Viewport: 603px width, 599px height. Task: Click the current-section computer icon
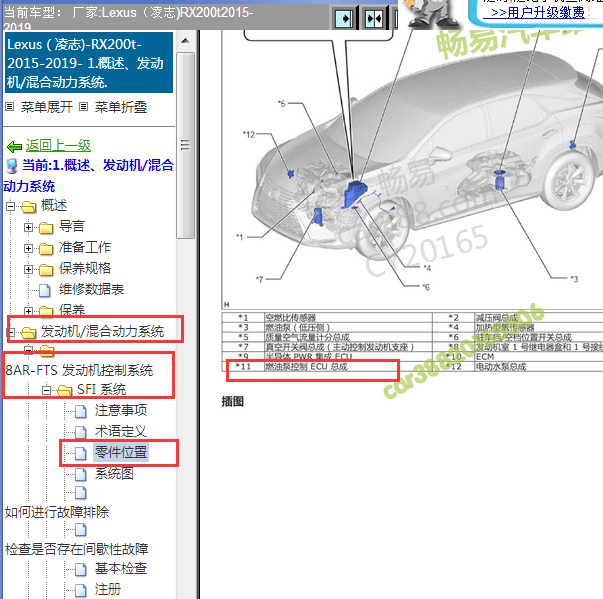pyautogui.click(x=12, y=166)
